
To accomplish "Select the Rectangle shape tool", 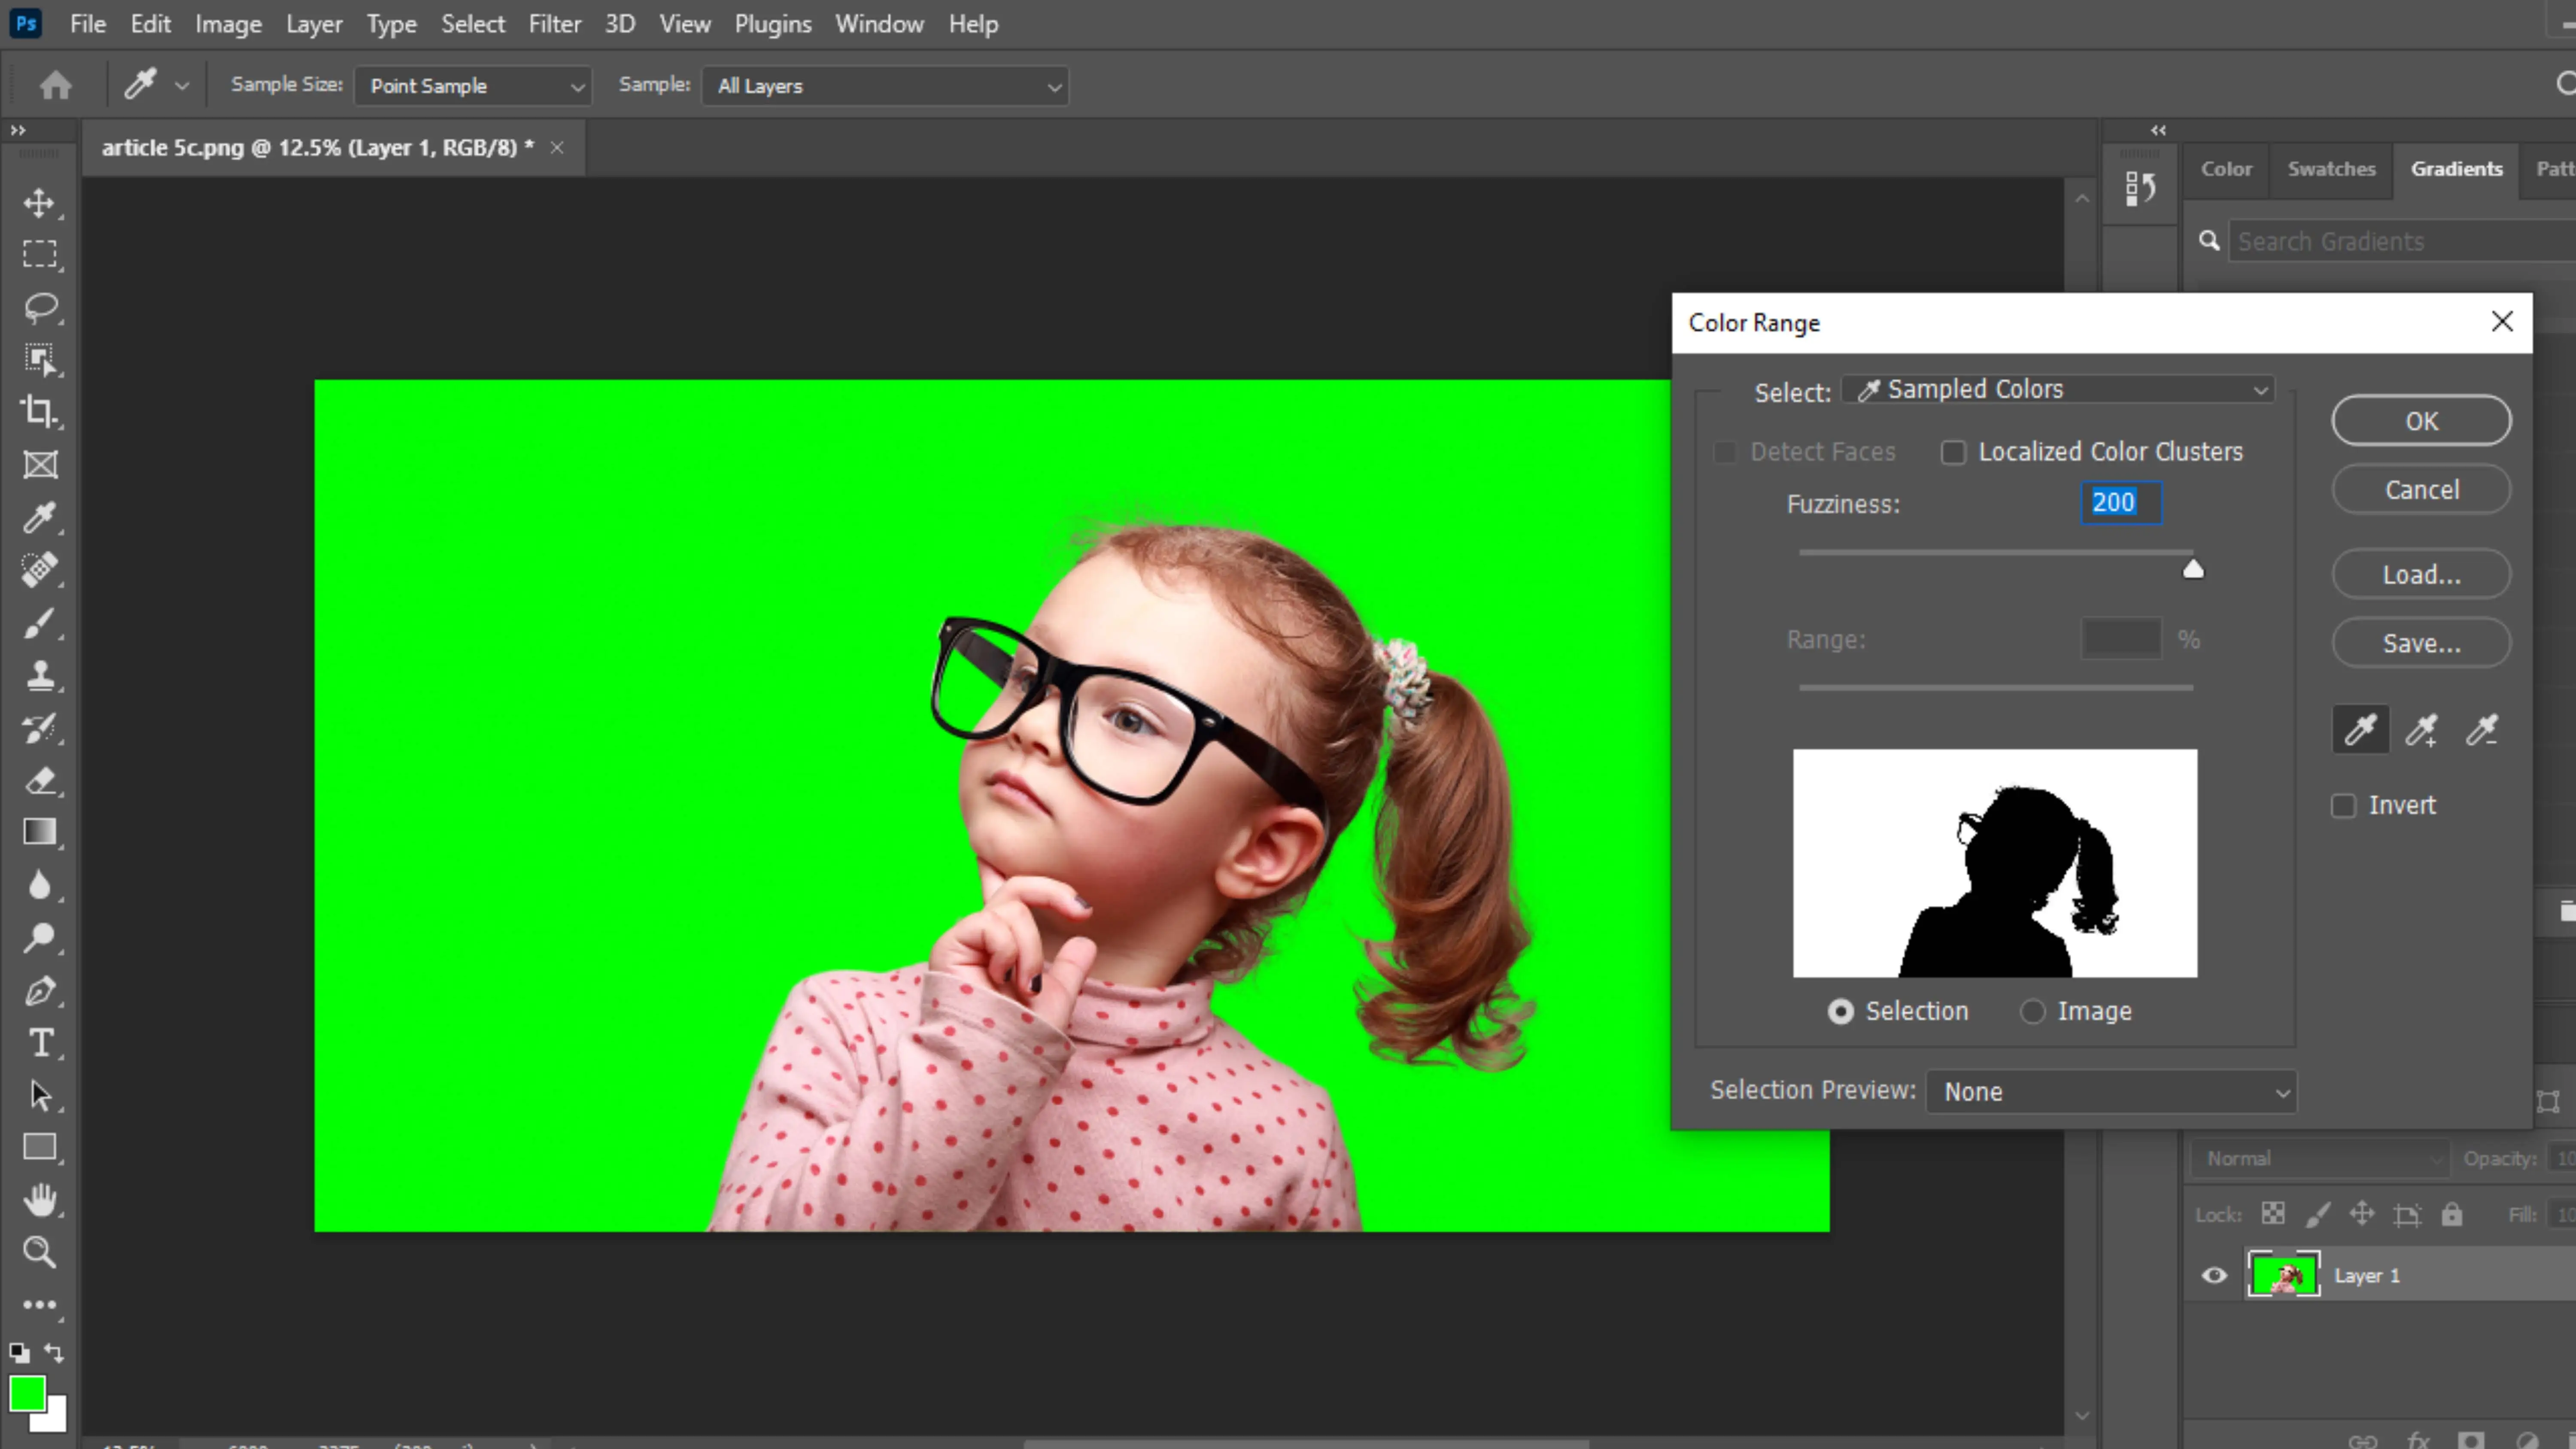I will tap(40, 1147).
